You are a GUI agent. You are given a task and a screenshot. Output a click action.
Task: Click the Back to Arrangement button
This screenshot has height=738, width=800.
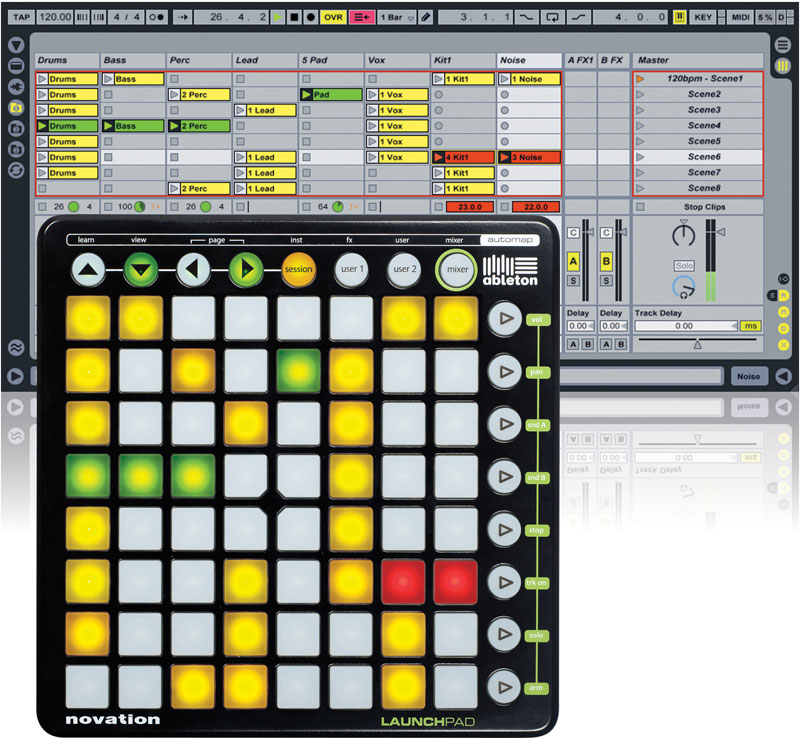click(x=360, y=17)
